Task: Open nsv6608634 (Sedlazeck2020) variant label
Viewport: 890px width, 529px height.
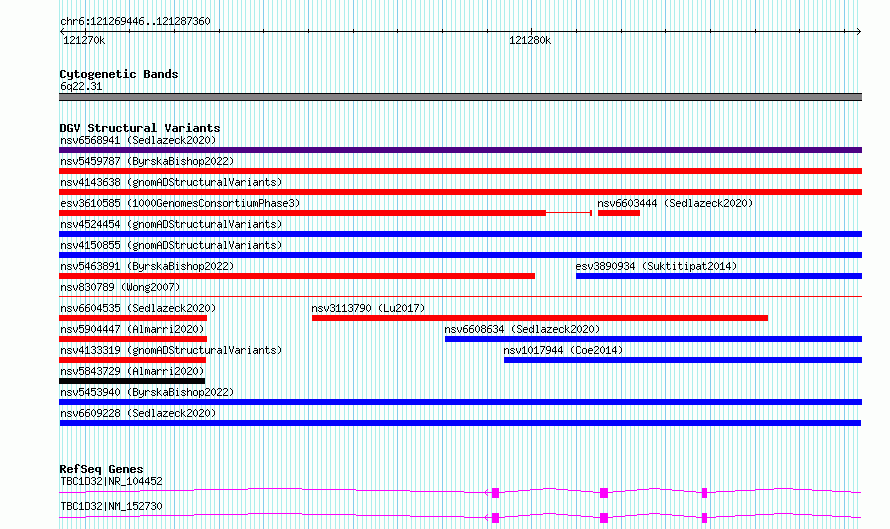Action: point(522,329)
